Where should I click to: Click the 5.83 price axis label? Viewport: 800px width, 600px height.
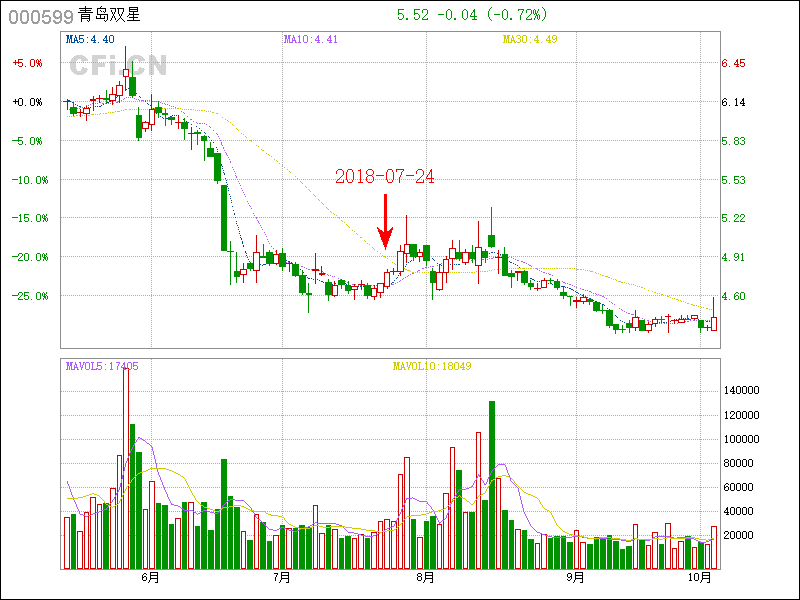[733, 141]
